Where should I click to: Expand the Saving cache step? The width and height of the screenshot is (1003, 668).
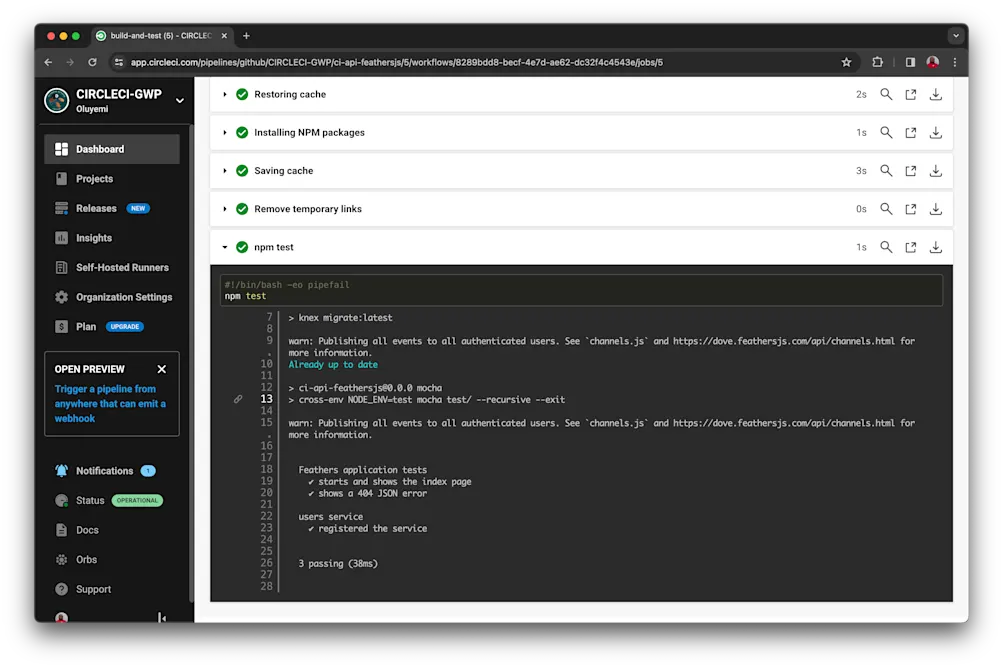[225, 170]
